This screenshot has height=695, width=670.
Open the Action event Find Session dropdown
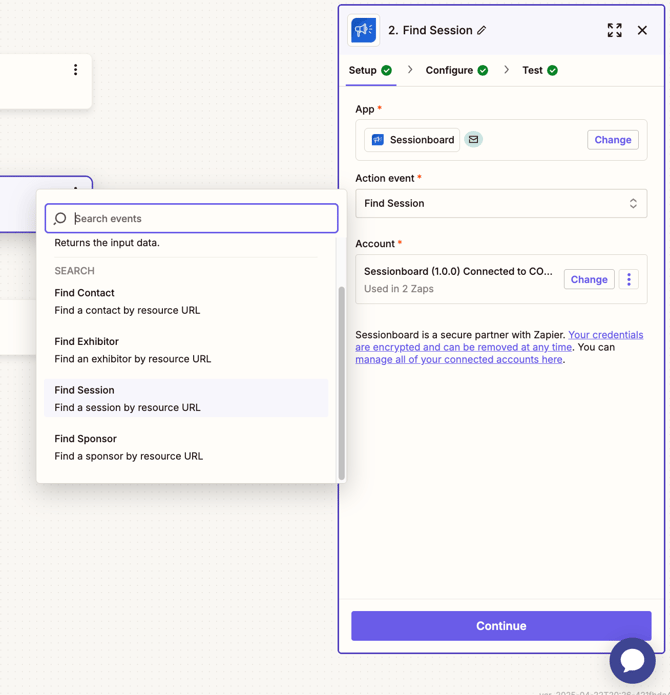point(501,203)
